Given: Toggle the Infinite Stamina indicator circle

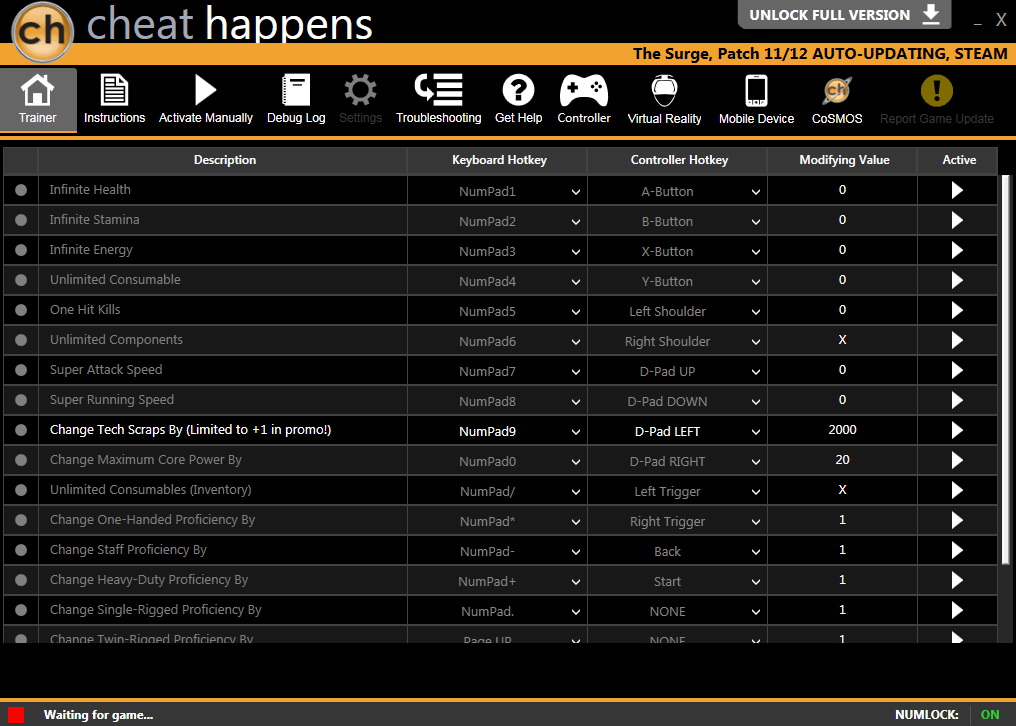Looking at the screenshot, I should coord(21,220).
